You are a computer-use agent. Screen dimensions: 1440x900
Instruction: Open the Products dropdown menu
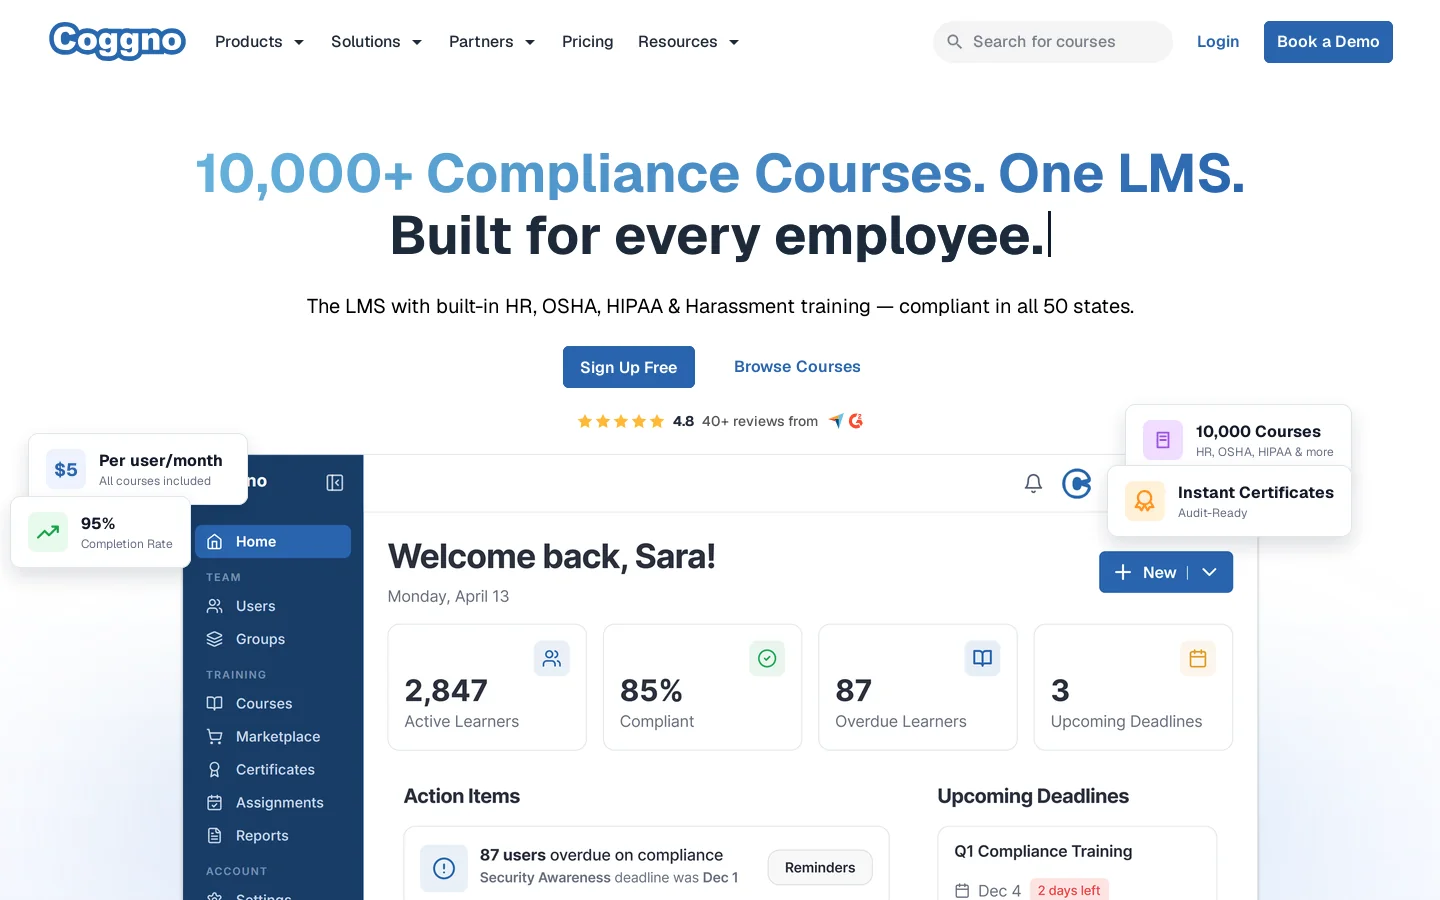point(259,42)
